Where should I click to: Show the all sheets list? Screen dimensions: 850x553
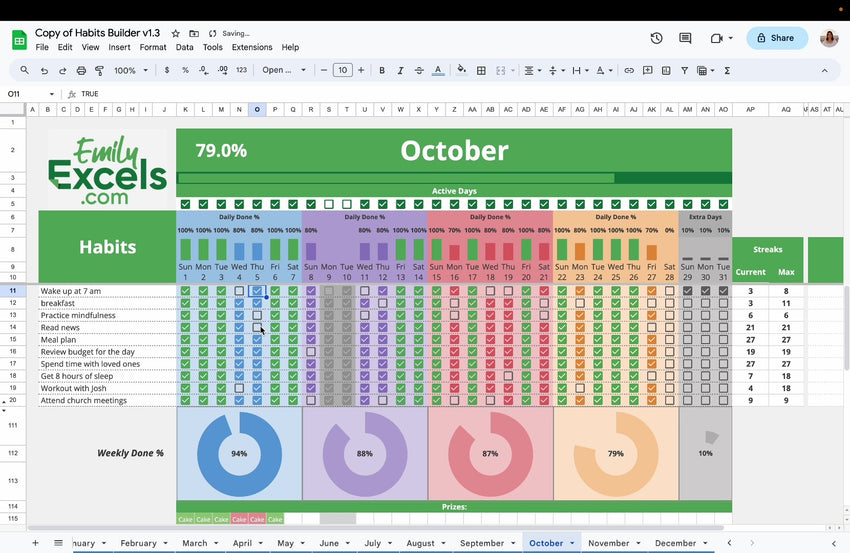(x=58, y=543)
